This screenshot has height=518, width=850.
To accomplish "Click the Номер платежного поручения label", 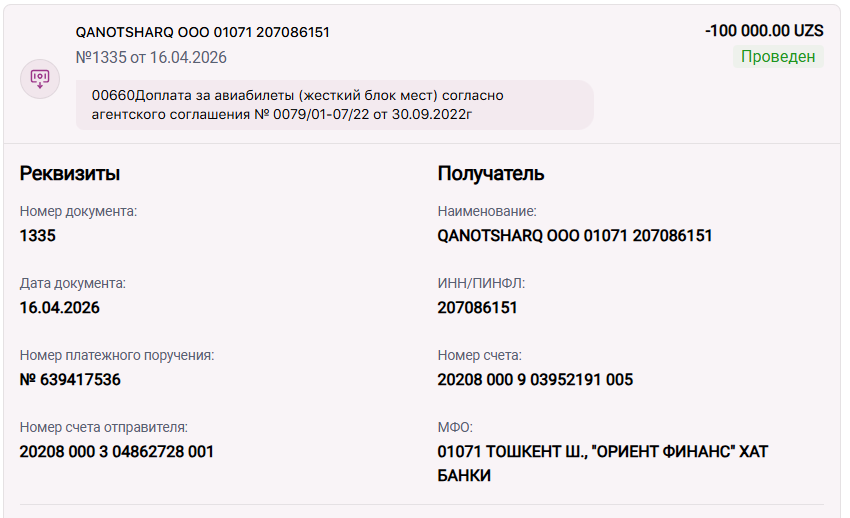I will 117,355.
